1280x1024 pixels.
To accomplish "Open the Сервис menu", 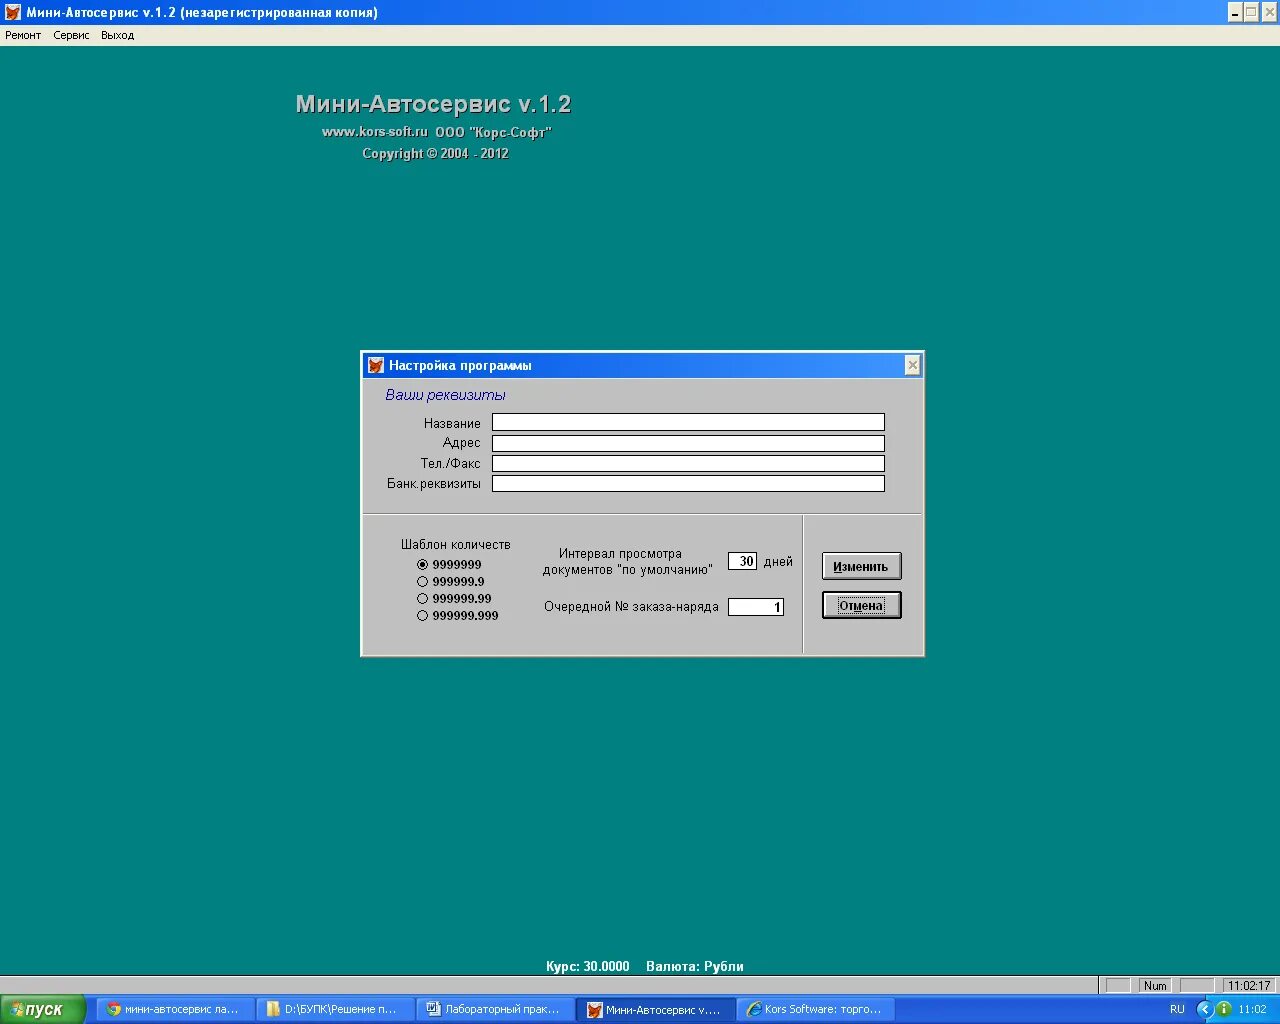I will click(71, 35).
